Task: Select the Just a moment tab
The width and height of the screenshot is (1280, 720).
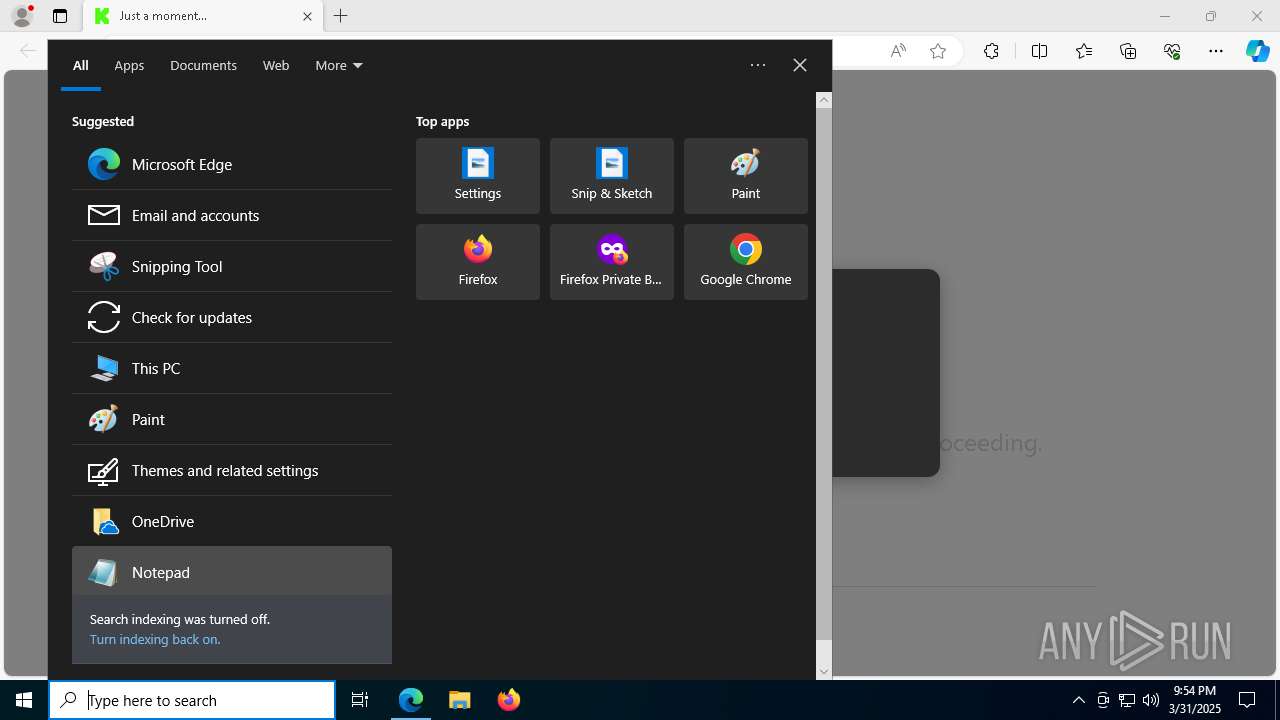Action: pos(204,16)
